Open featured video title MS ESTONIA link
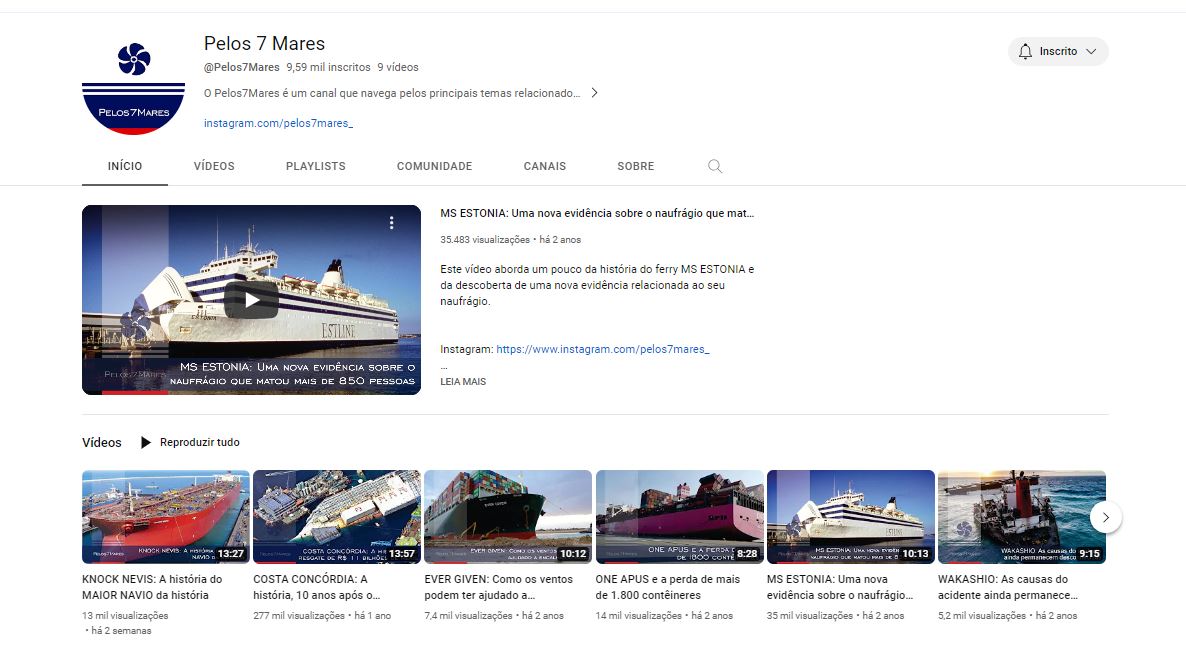This screenshot has height=660, width=1186. [x=597, y=214]
